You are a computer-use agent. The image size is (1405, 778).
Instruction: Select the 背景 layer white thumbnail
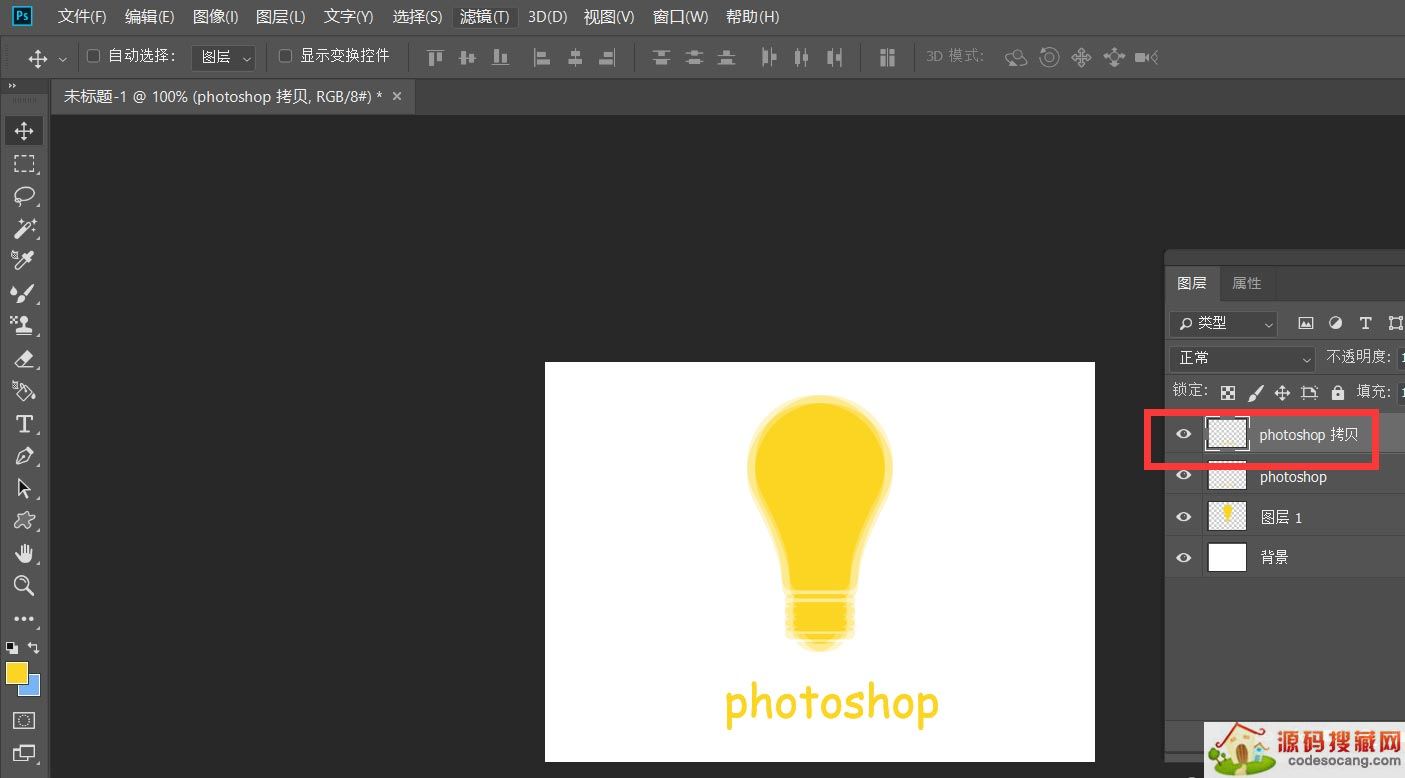pyautogui.click(x=1227, y=557)
